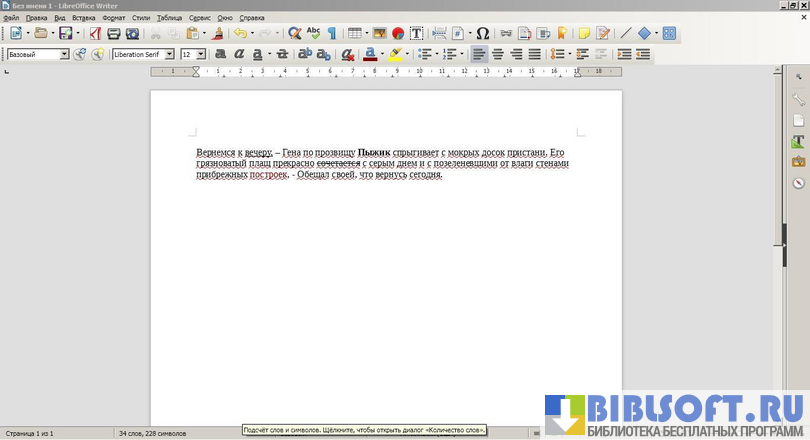The image size is (810, 440).
Task: Export document directly as PDF
Action: [96, 34]
